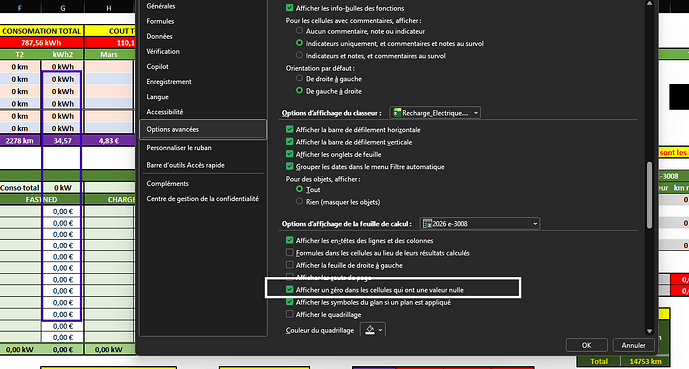This screenshot has width=689, height=369.
Task: Enable Formules dans les cellules checkbox
Action: 289,253
